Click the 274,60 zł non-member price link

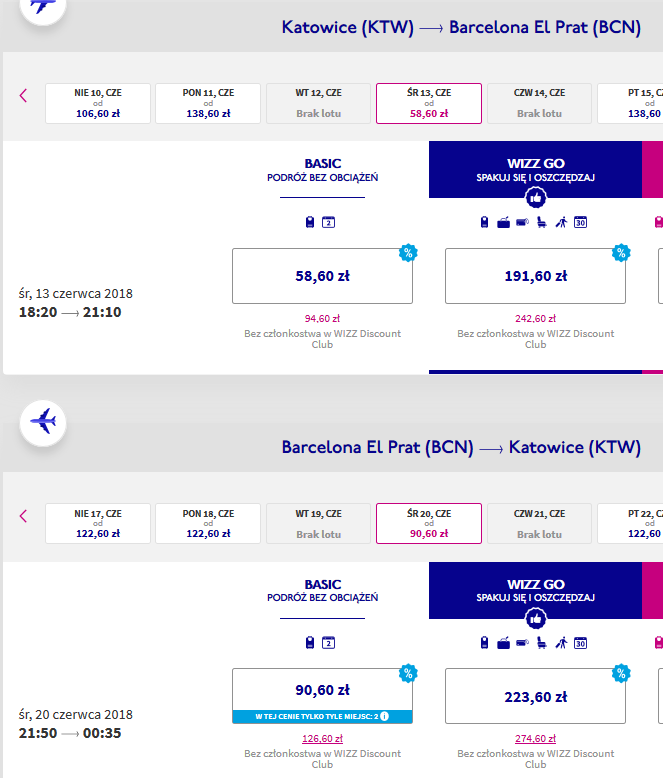(535, 738)
